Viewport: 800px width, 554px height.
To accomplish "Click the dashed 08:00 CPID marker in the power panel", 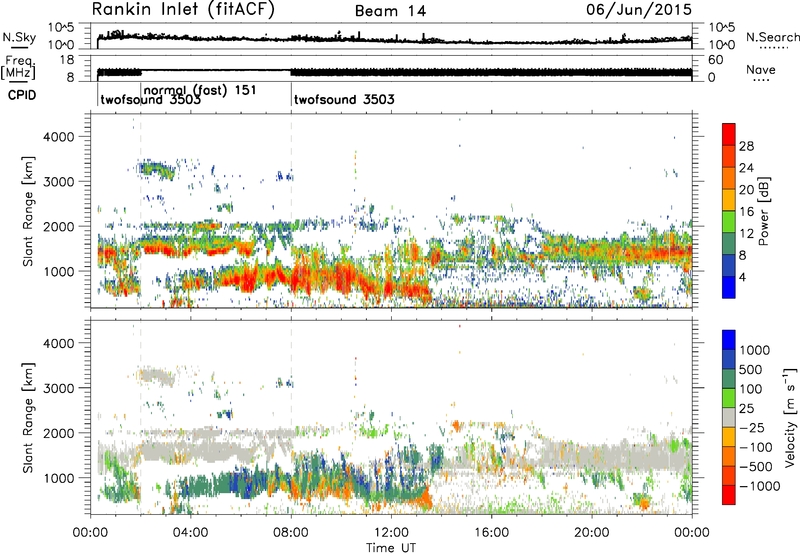I will [291, 211].
